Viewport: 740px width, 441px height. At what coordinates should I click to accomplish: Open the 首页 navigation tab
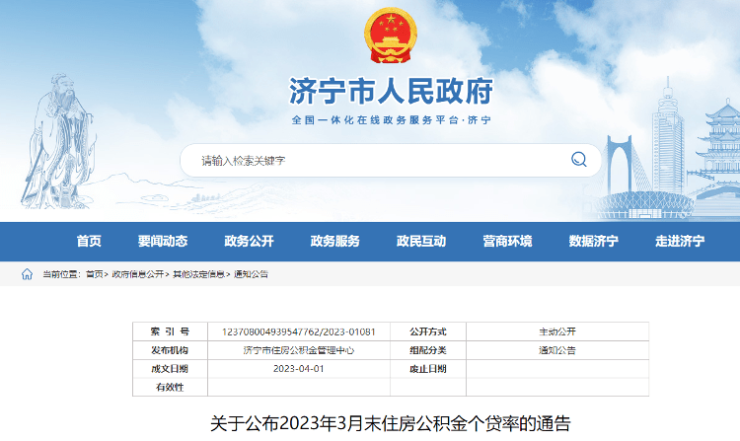click(x=89, y=241)
